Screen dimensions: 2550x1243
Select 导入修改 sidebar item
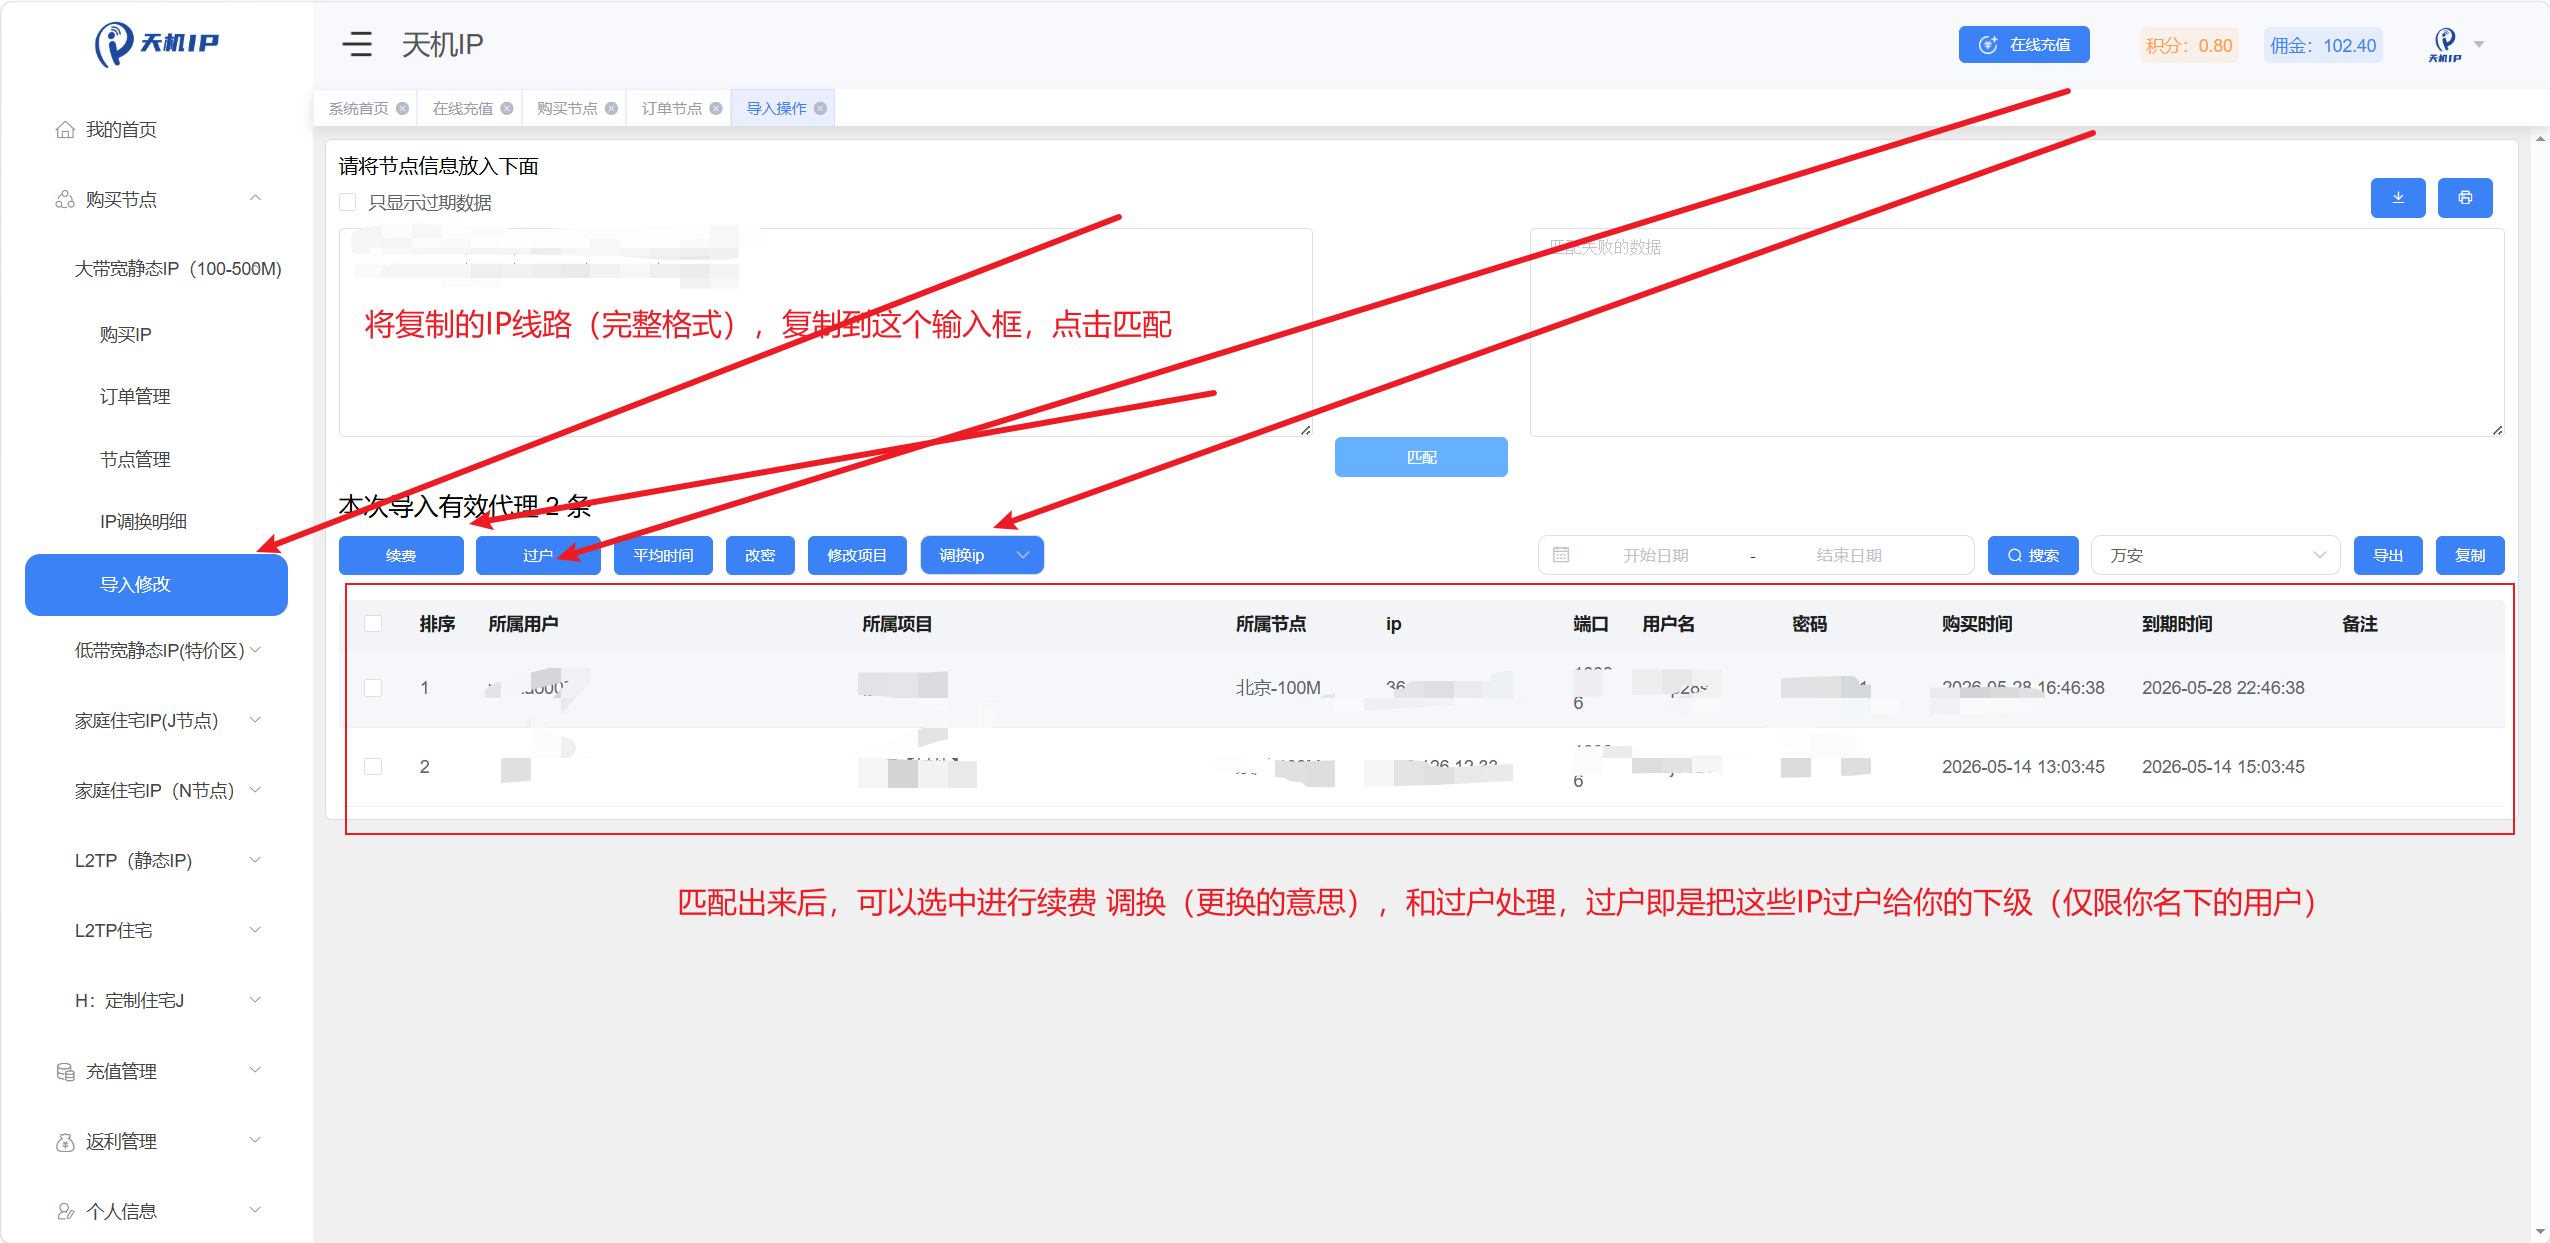coord(156,585)
